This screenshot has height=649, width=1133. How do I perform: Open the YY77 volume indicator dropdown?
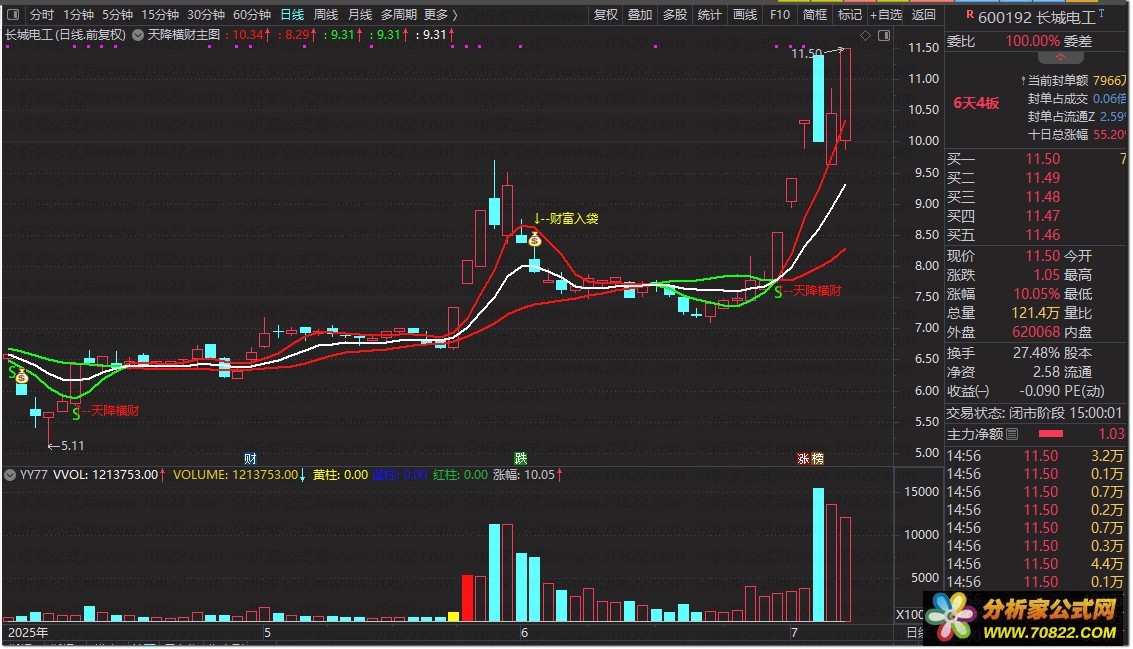coord(10,475)
